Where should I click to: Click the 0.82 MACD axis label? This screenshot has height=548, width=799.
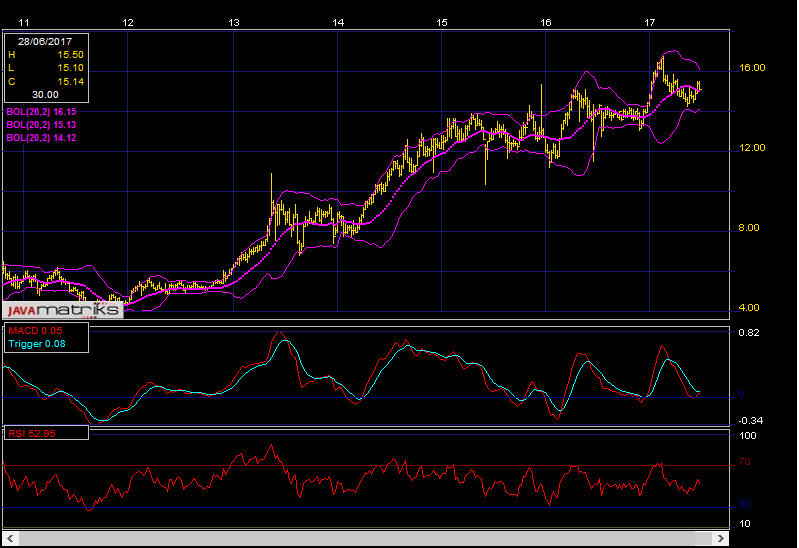tap(749, 333)
